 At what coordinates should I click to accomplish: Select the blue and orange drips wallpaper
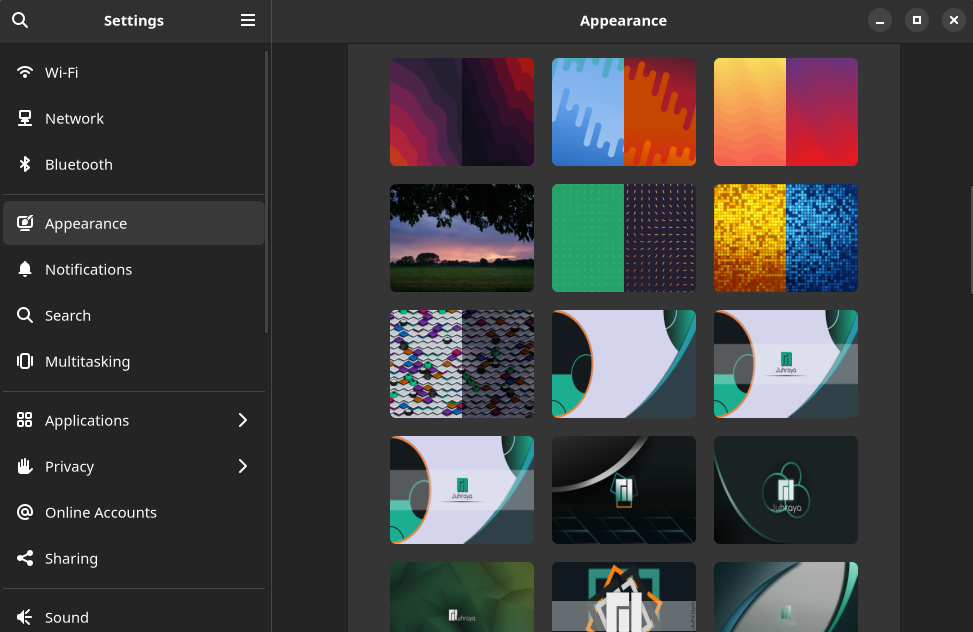coord(624,112)
